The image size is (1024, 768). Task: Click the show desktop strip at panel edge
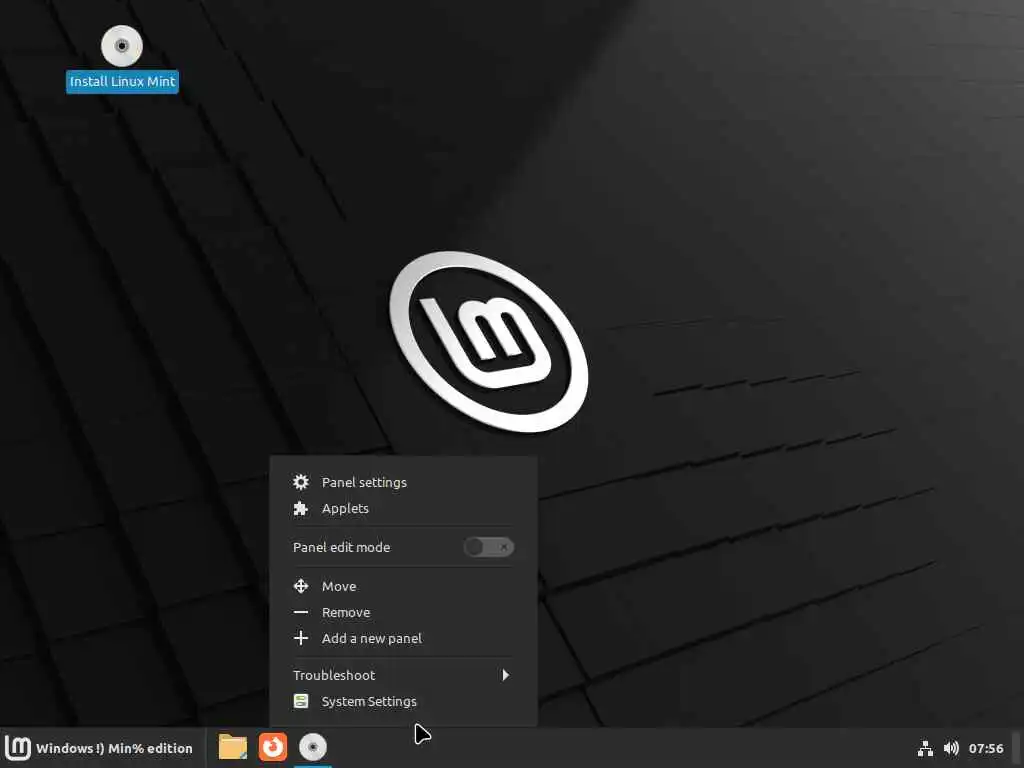pyautogui.click(x=1016, y=748)
